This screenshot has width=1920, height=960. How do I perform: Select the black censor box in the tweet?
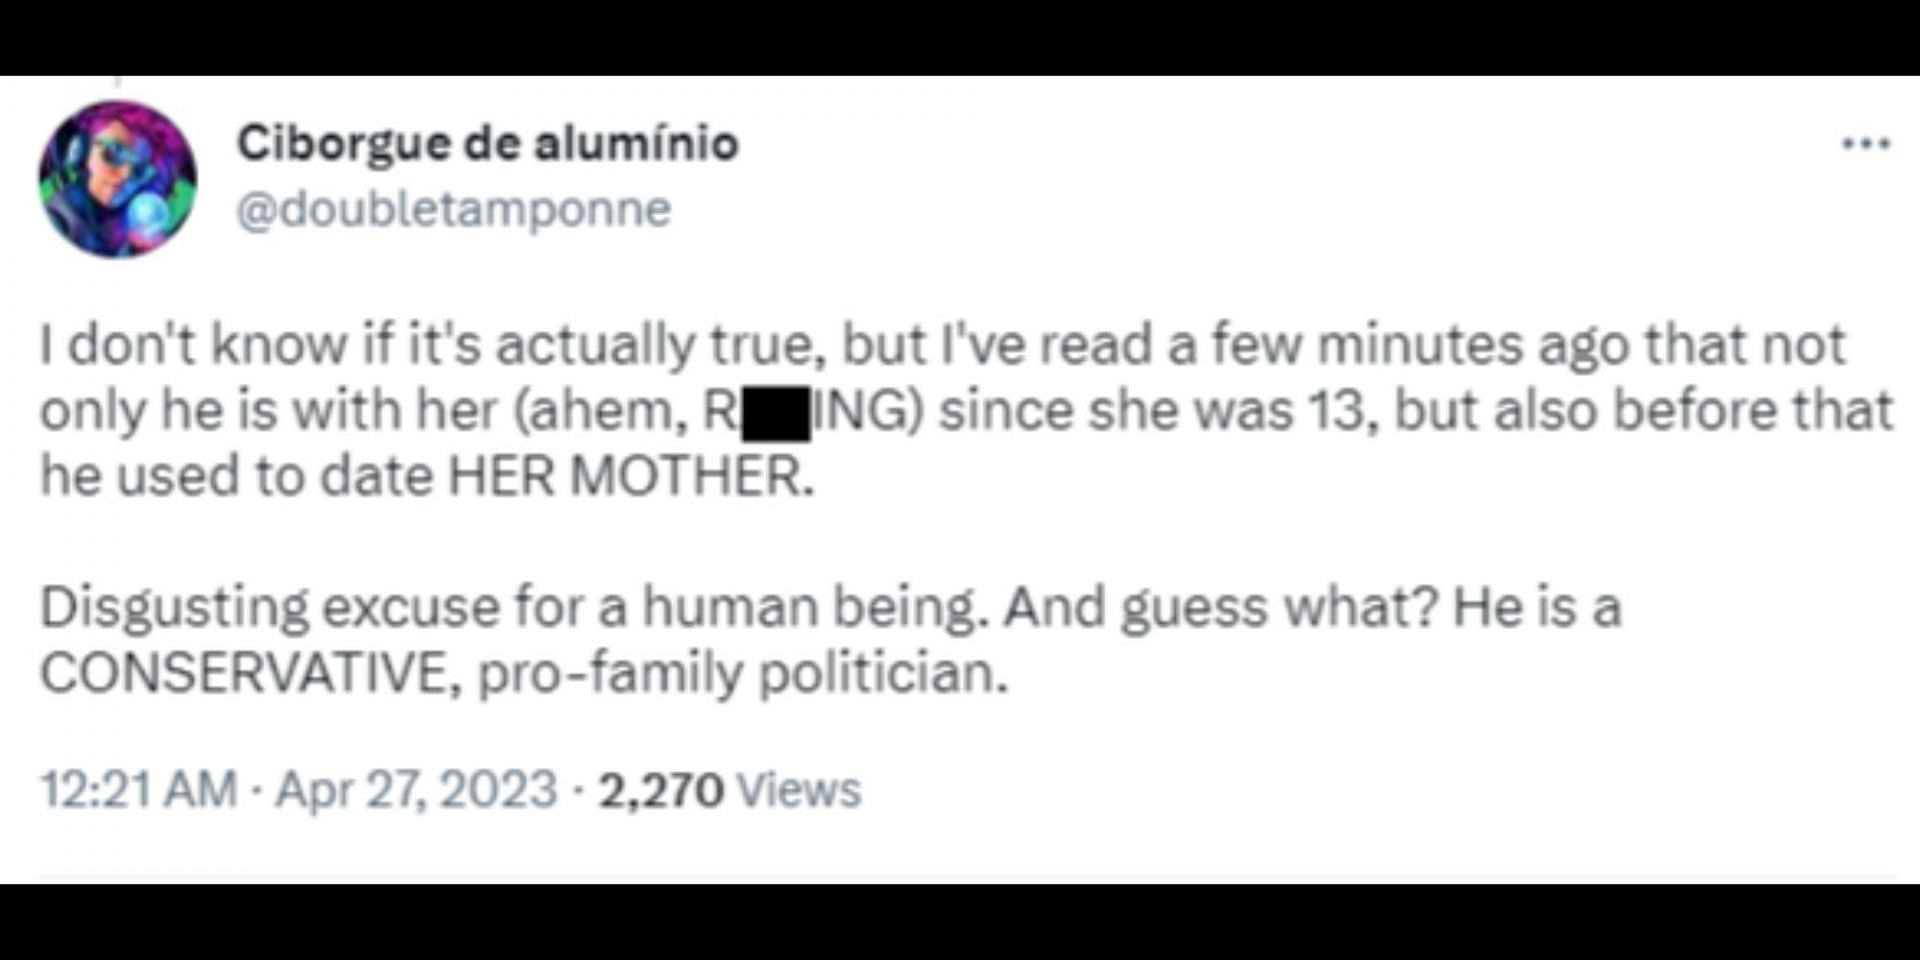[x=776, y=415]
